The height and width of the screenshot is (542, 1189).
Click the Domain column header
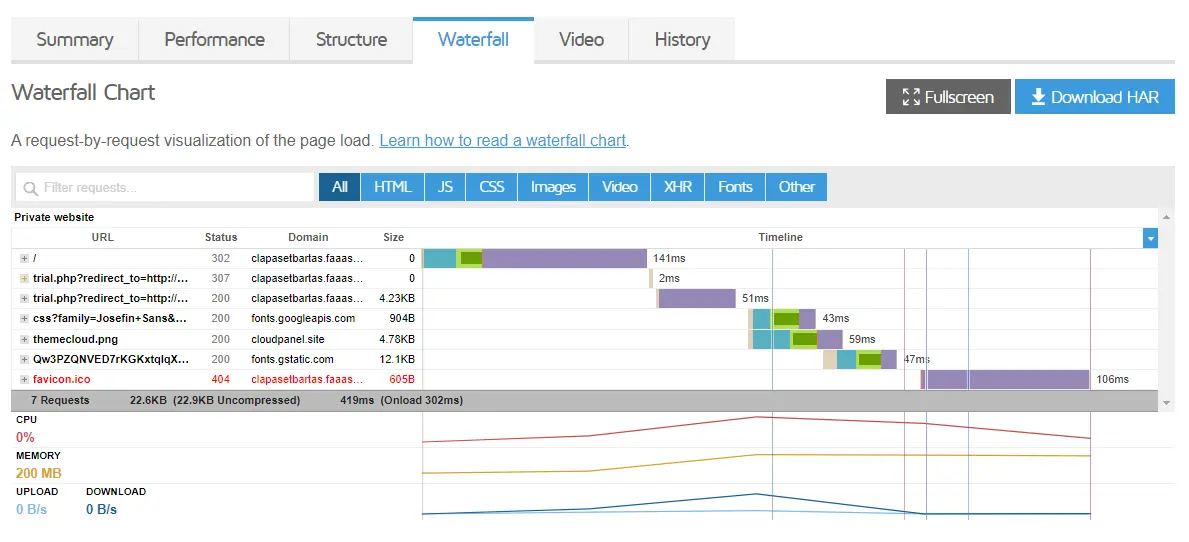(308, 237)
